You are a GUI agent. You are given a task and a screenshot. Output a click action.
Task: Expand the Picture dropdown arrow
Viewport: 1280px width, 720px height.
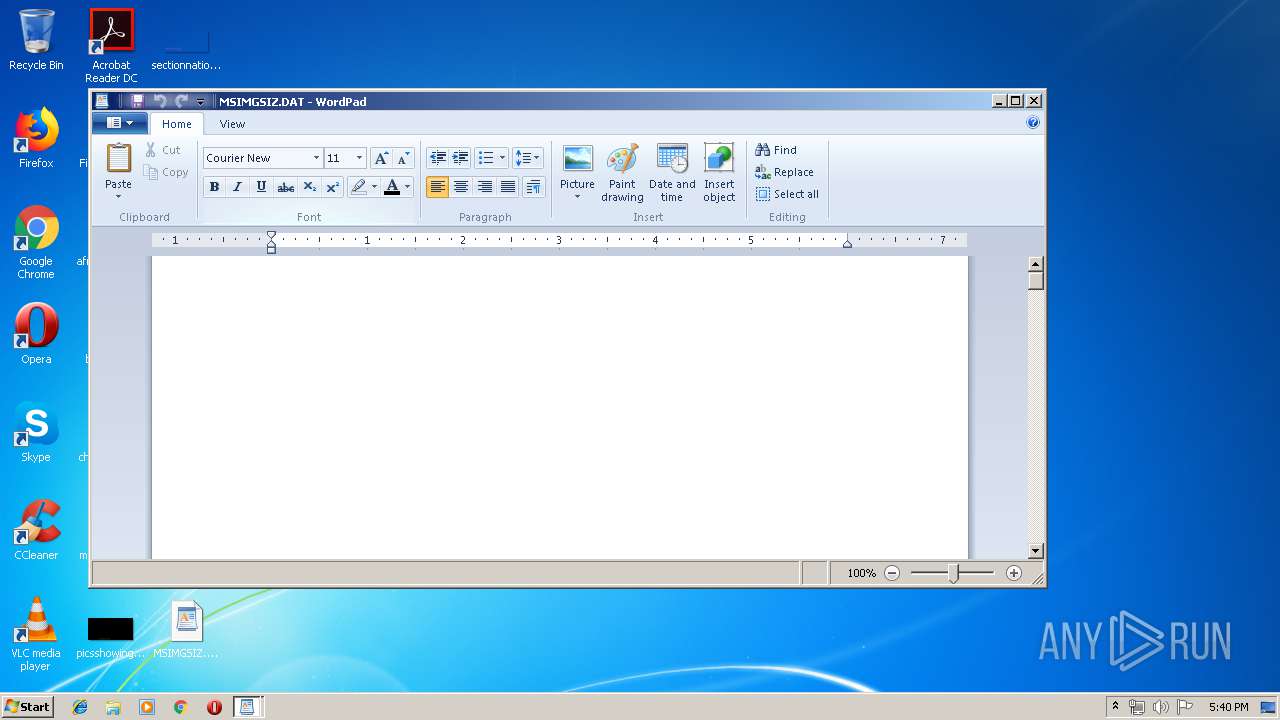[577, 196]
